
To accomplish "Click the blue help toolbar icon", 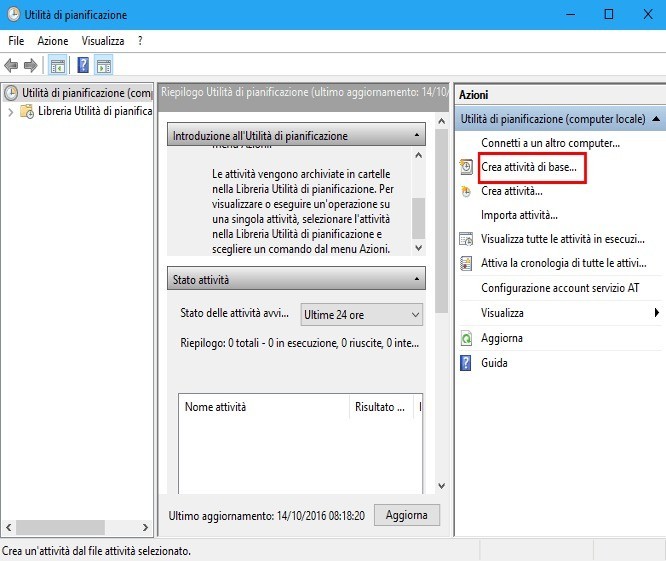I will point(83,65).
